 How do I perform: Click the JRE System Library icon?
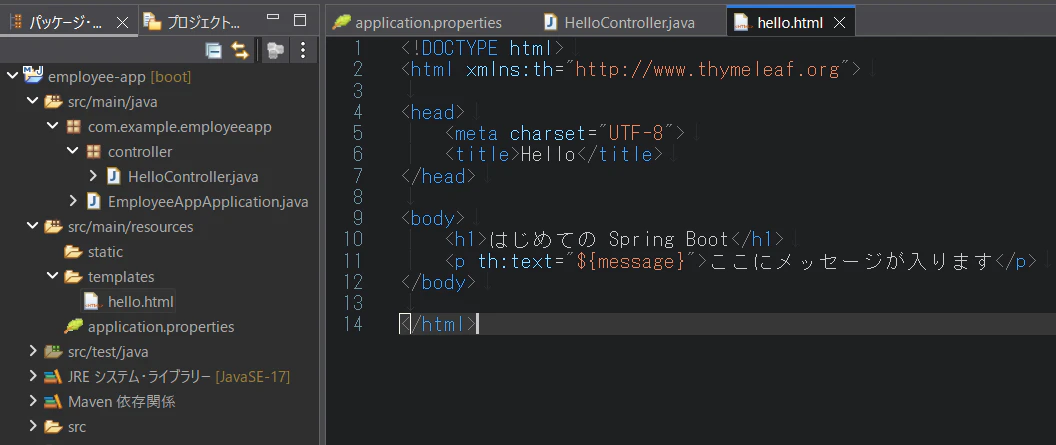(53, 376)
